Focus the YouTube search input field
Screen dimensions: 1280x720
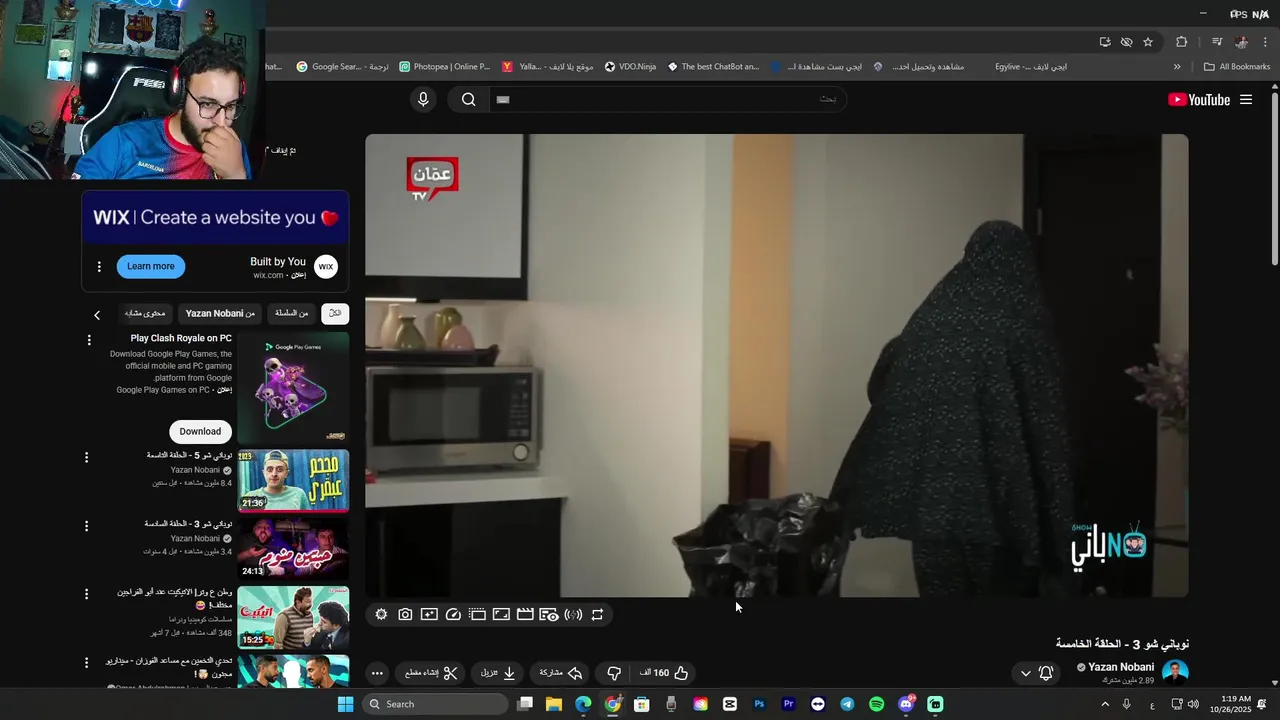click(667, 99)
